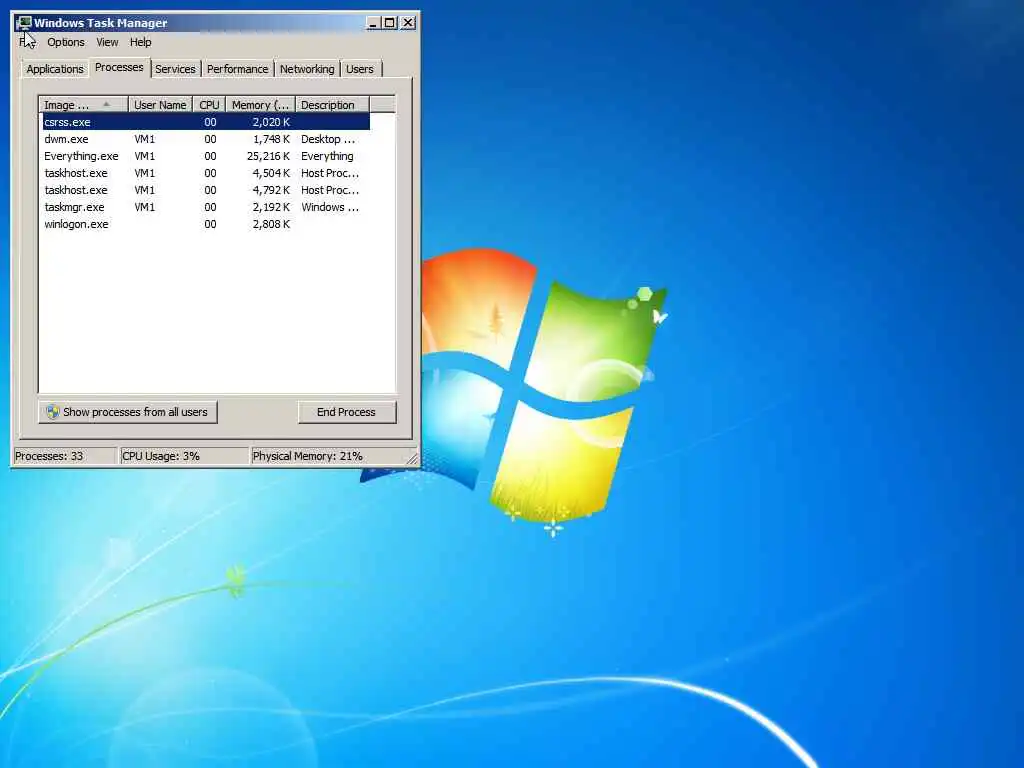
Task: Select the Everything.exe process
Action: click(206, 156)
